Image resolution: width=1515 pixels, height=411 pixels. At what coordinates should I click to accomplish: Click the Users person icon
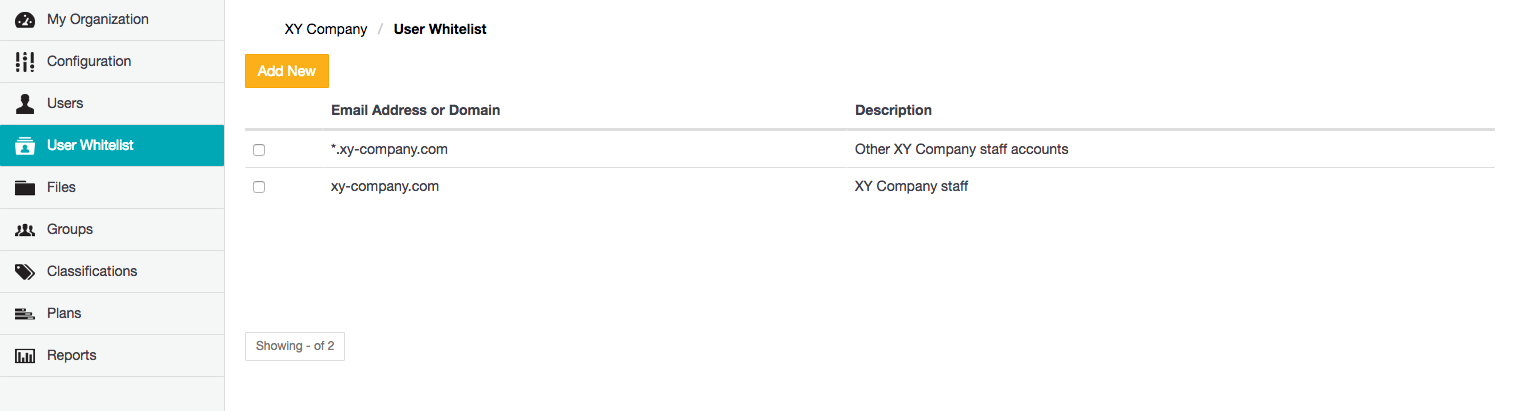point(26,104)
